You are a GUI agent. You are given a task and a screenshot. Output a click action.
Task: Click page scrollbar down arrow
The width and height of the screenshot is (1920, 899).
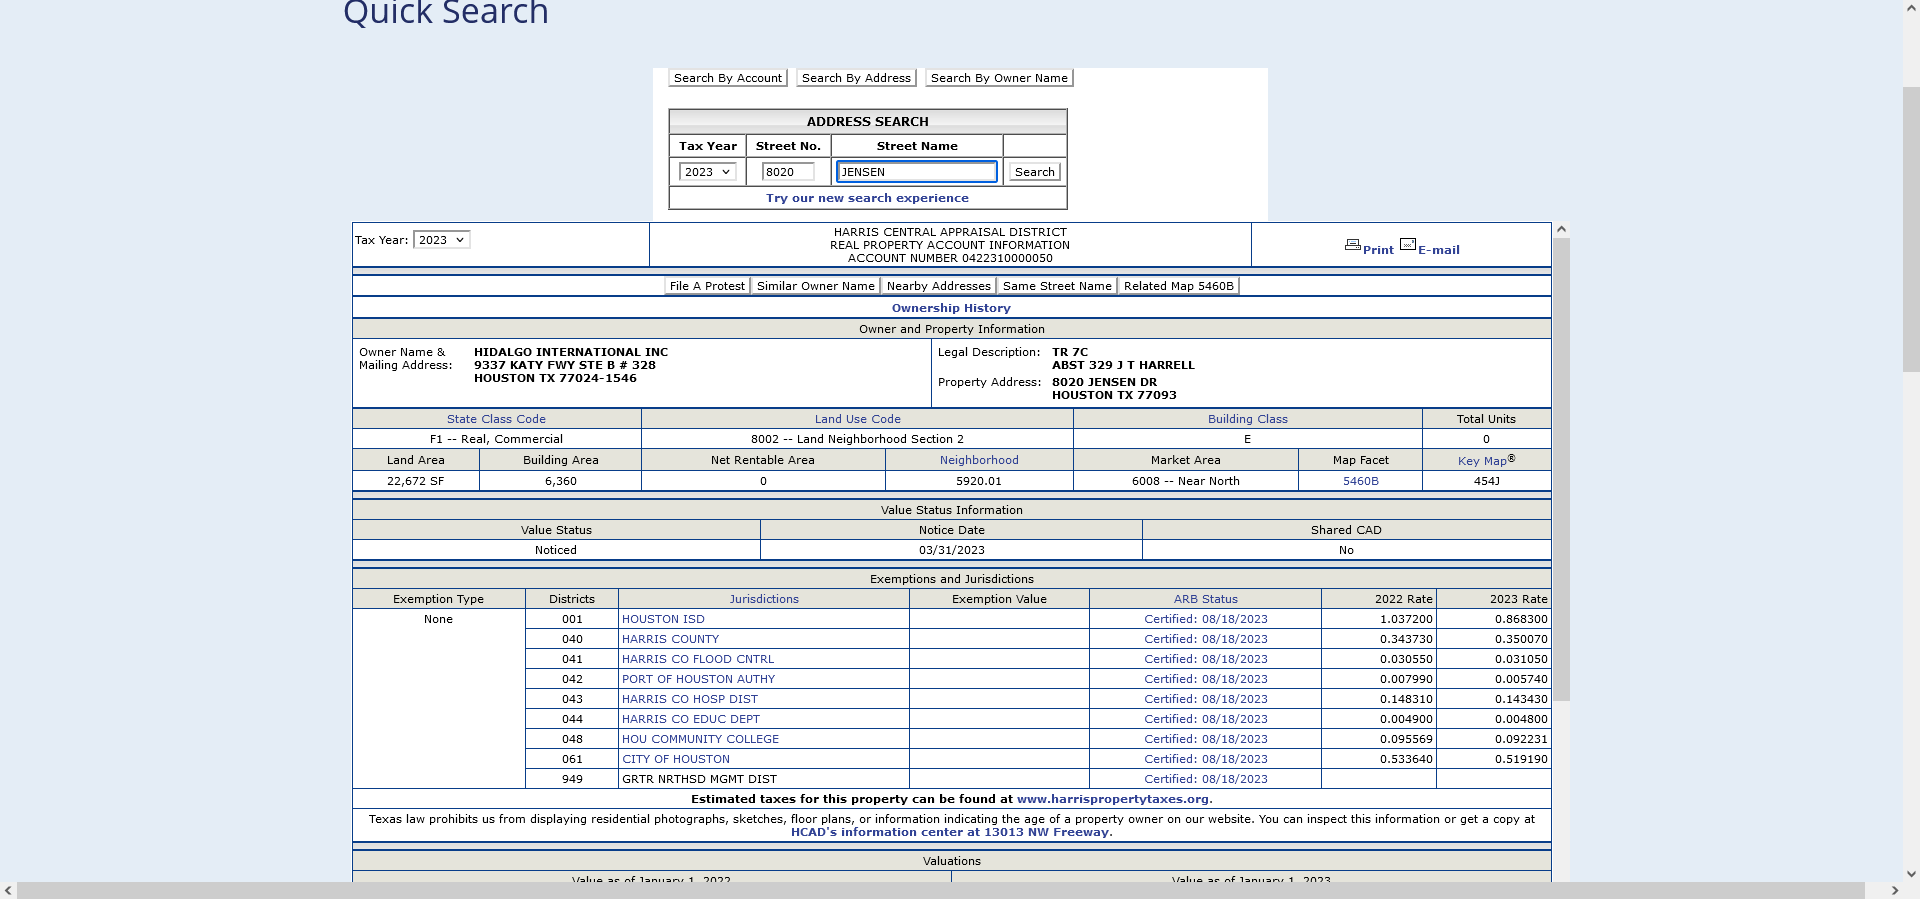(1911, 873)
